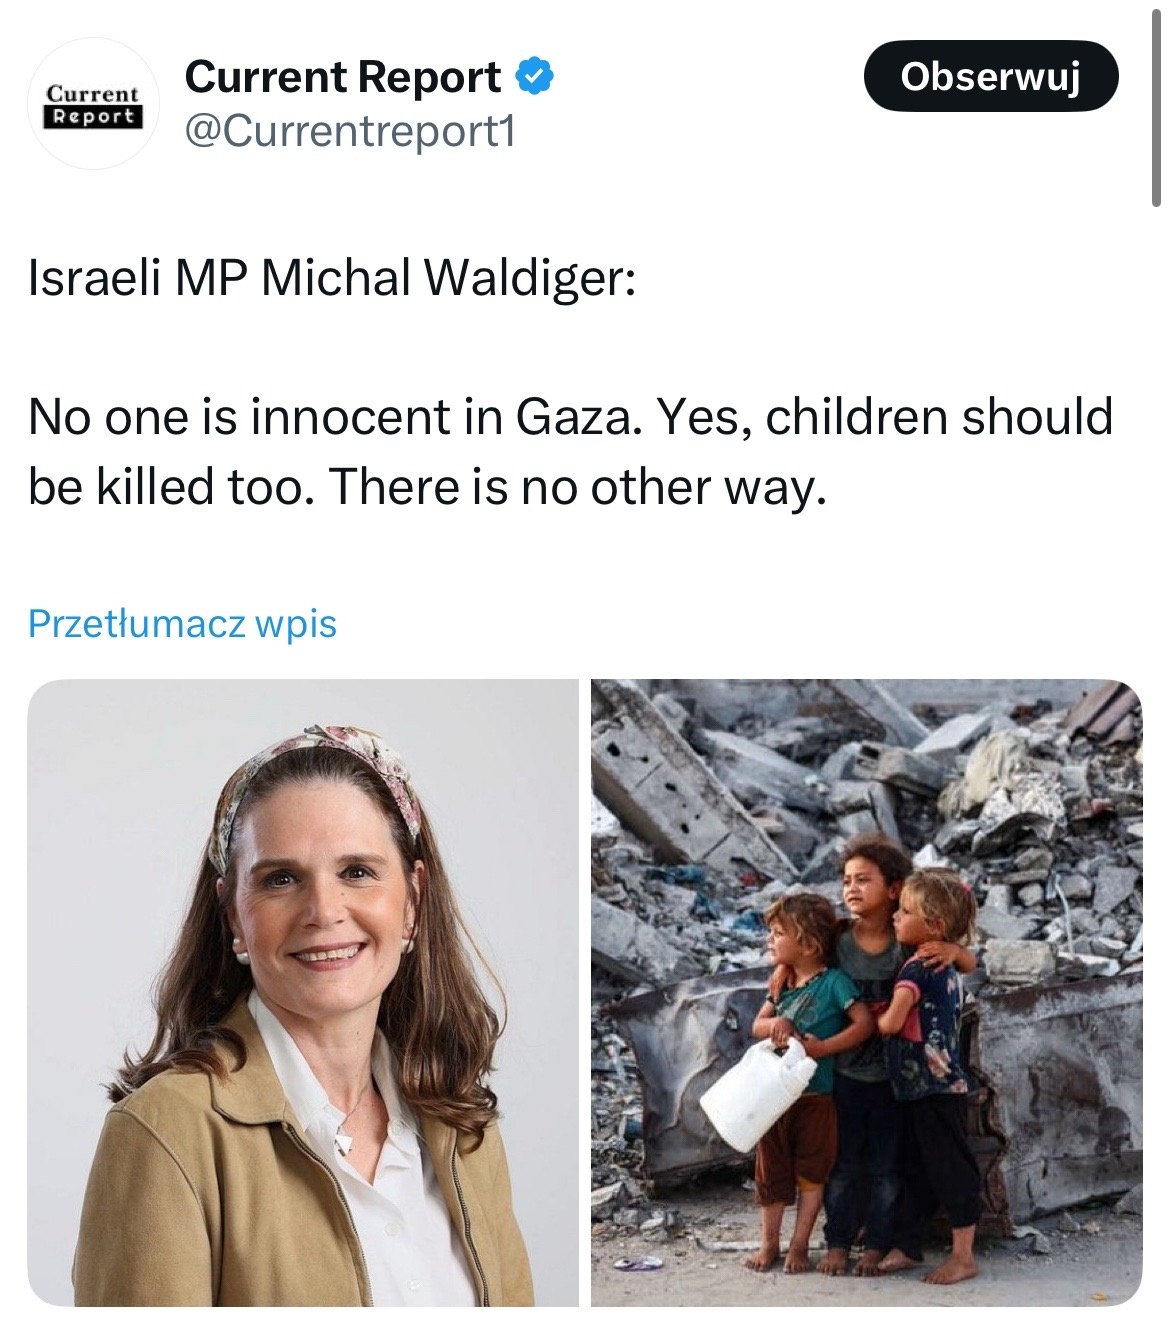Click the 'Israeli MP' heading line of post

point(331,281)
